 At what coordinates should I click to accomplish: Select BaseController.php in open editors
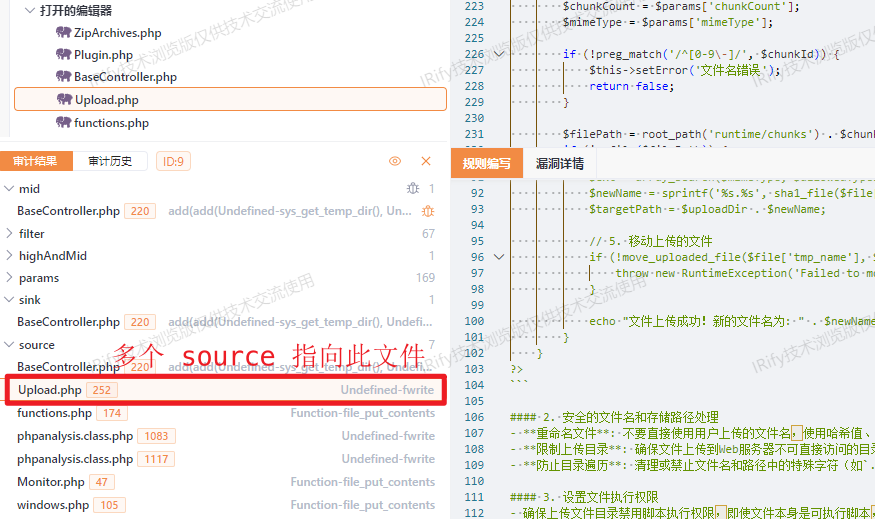[x=125, y=77]
